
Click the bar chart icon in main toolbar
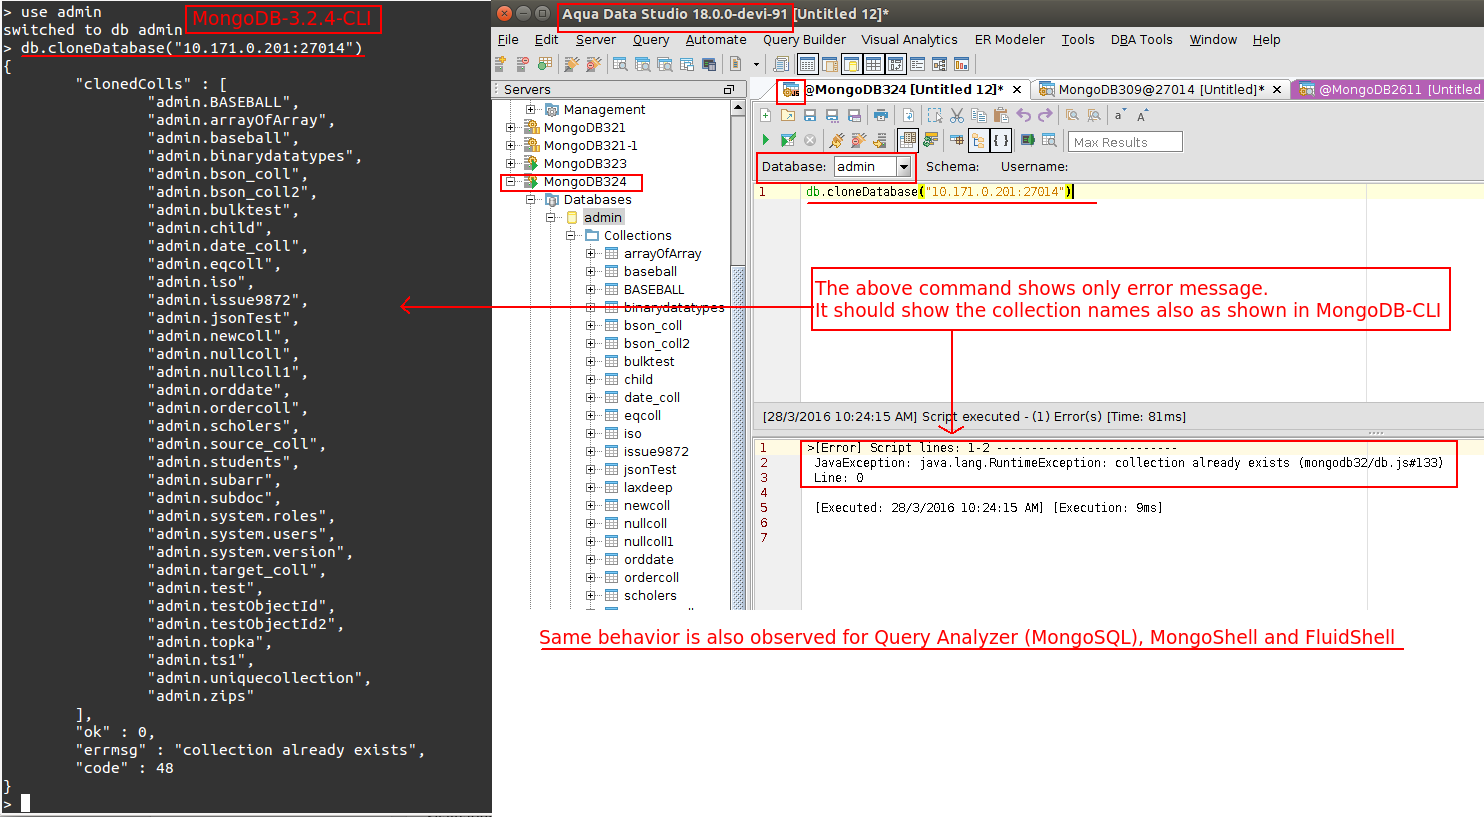click(x=961, y=64)
